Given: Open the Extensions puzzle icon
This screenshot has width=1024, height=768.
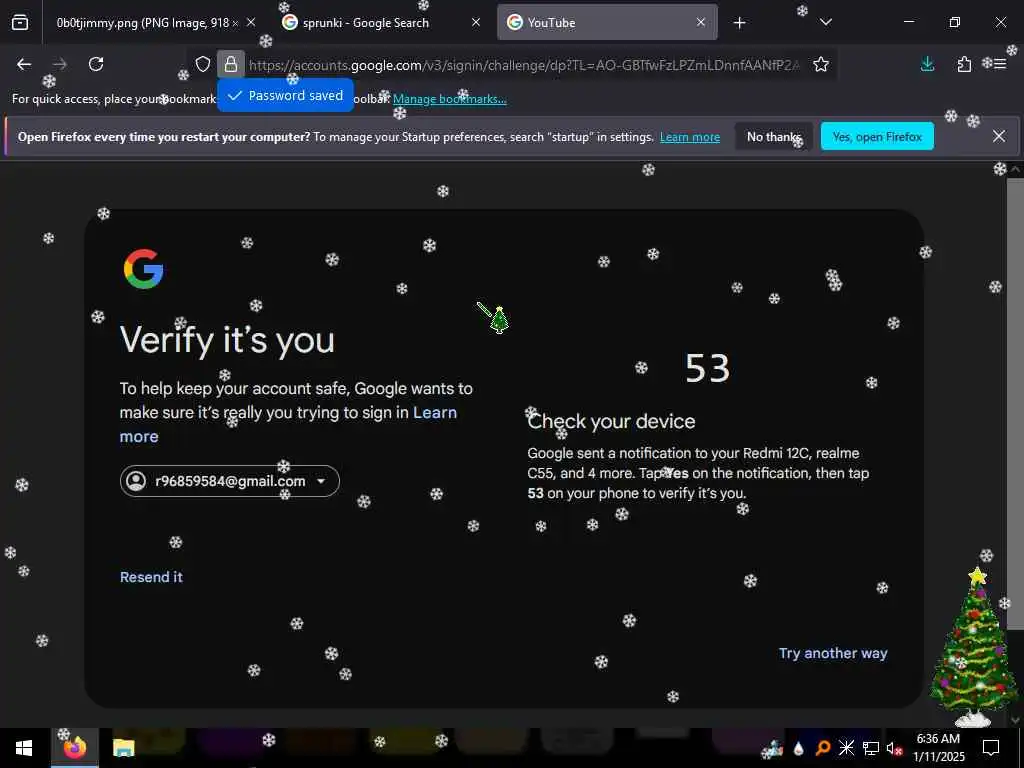Looking at the screenshot, I should pos(964,64).
